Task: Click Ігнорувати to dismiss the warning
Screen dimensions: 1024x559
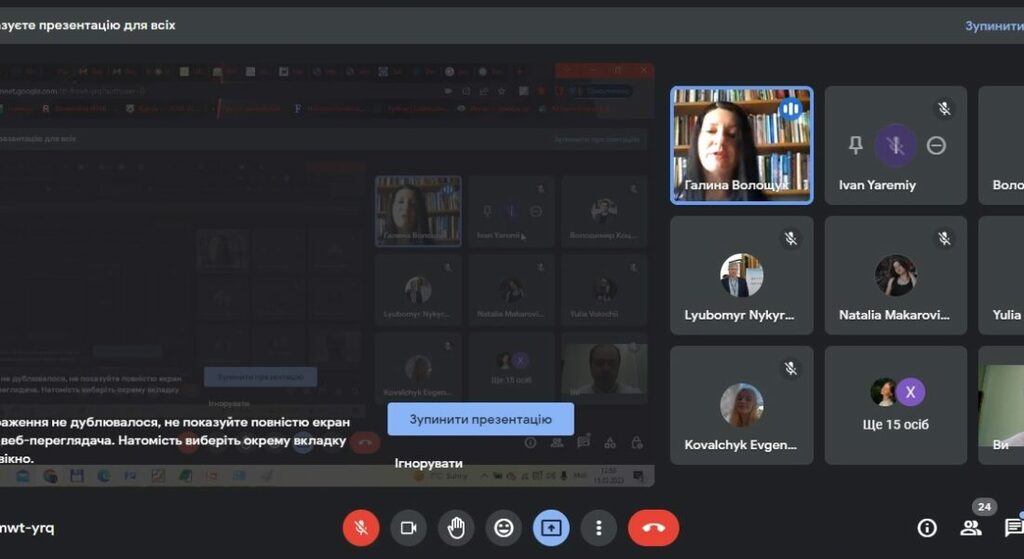Action: point(429,463)
